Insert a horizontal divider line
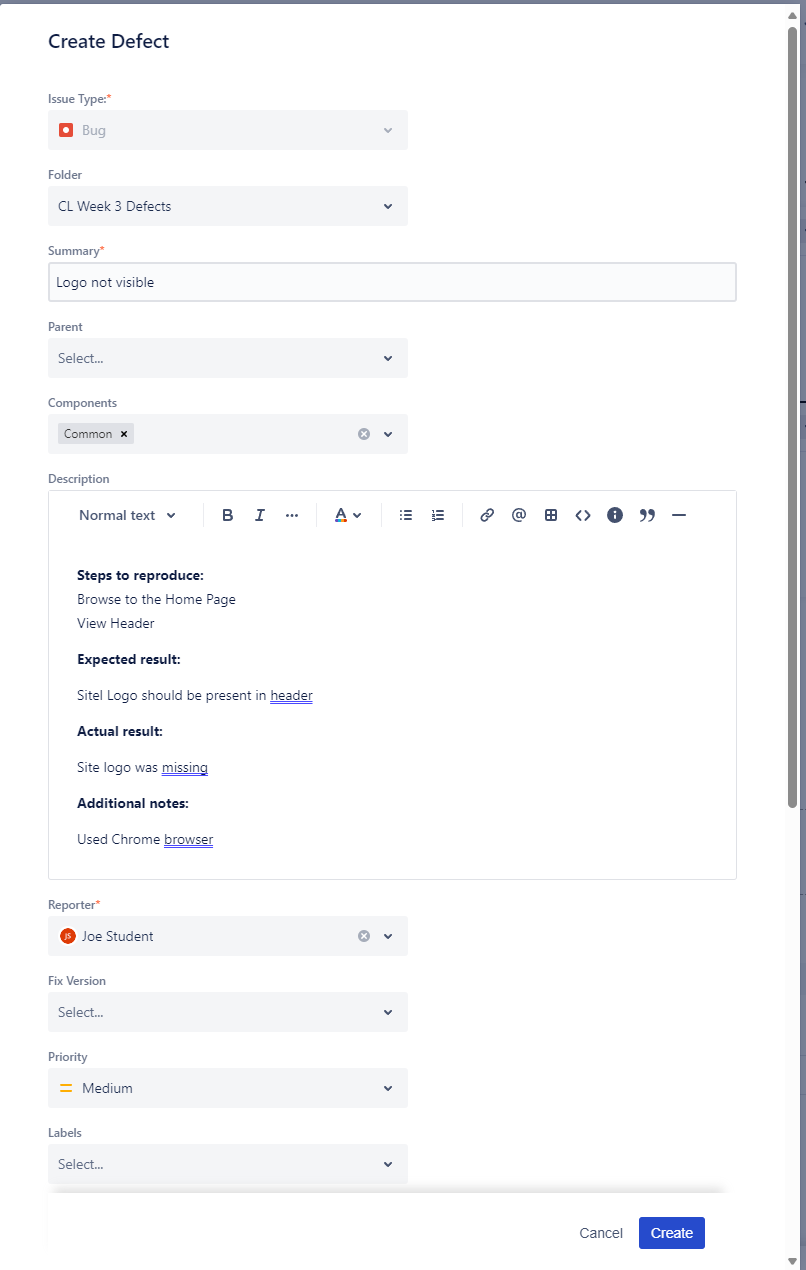Screen dimensions: 806x1270 click(679, 515)
